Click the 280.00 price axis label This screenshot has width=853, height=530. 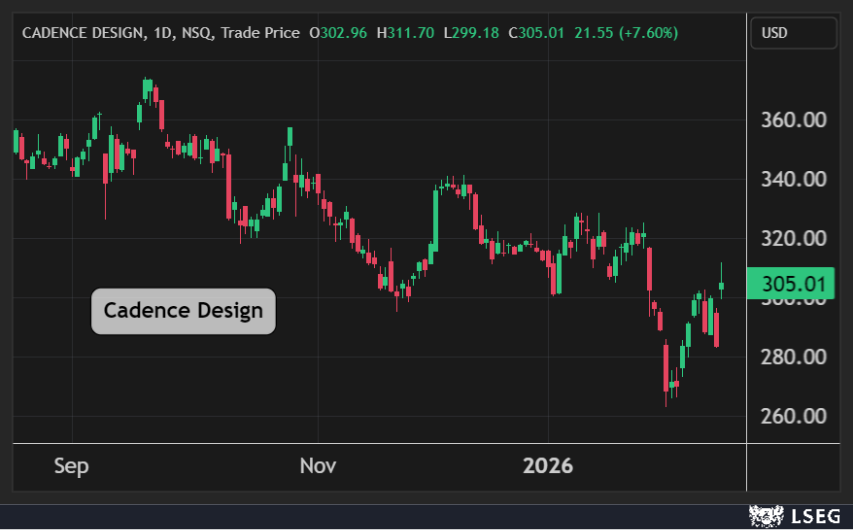(x=794, y=357)
